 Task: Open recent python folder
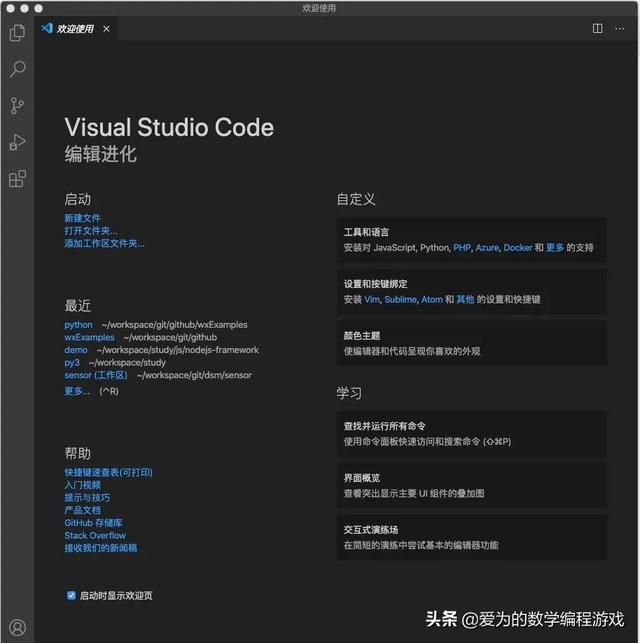point(78,324)
